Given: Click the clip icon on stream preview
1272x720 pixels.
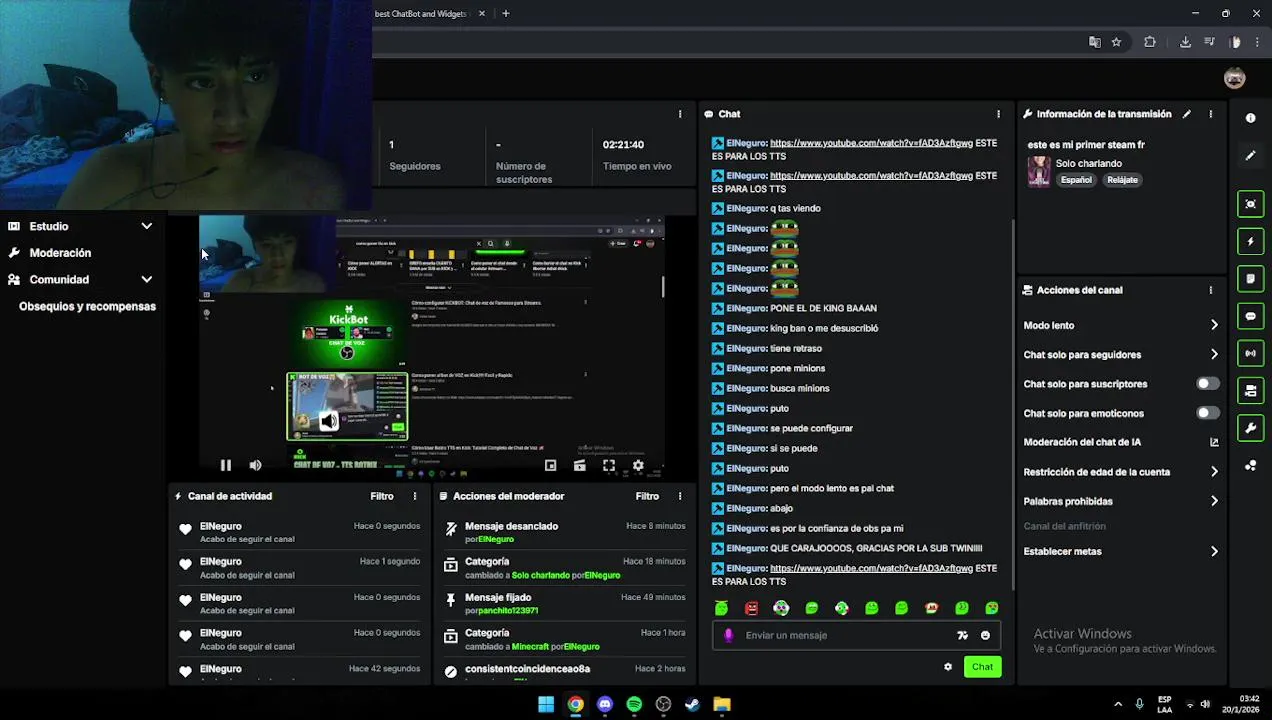Looking at the screenshot, I should coord(579,465).
